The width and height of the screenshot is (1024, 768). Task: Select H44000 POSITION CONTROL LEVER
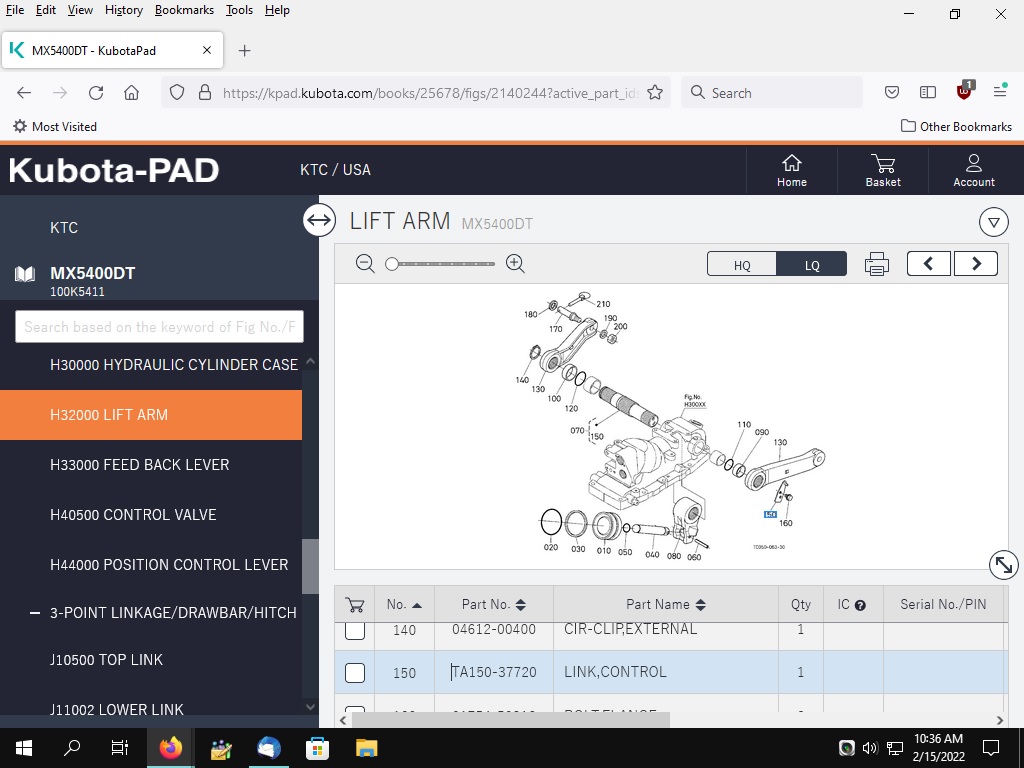click(x=169, y=565)
